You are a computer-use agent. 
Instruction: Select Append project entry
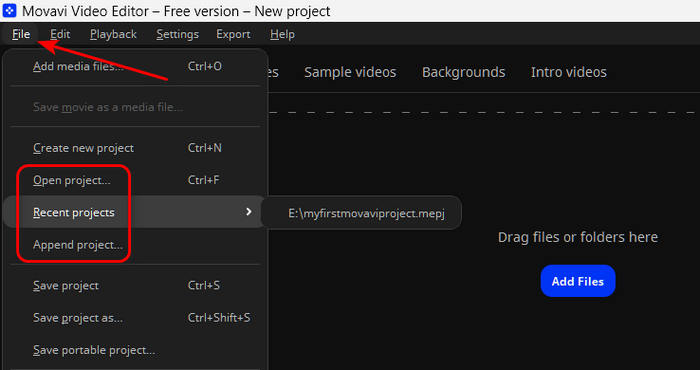(x=135, y=245)
